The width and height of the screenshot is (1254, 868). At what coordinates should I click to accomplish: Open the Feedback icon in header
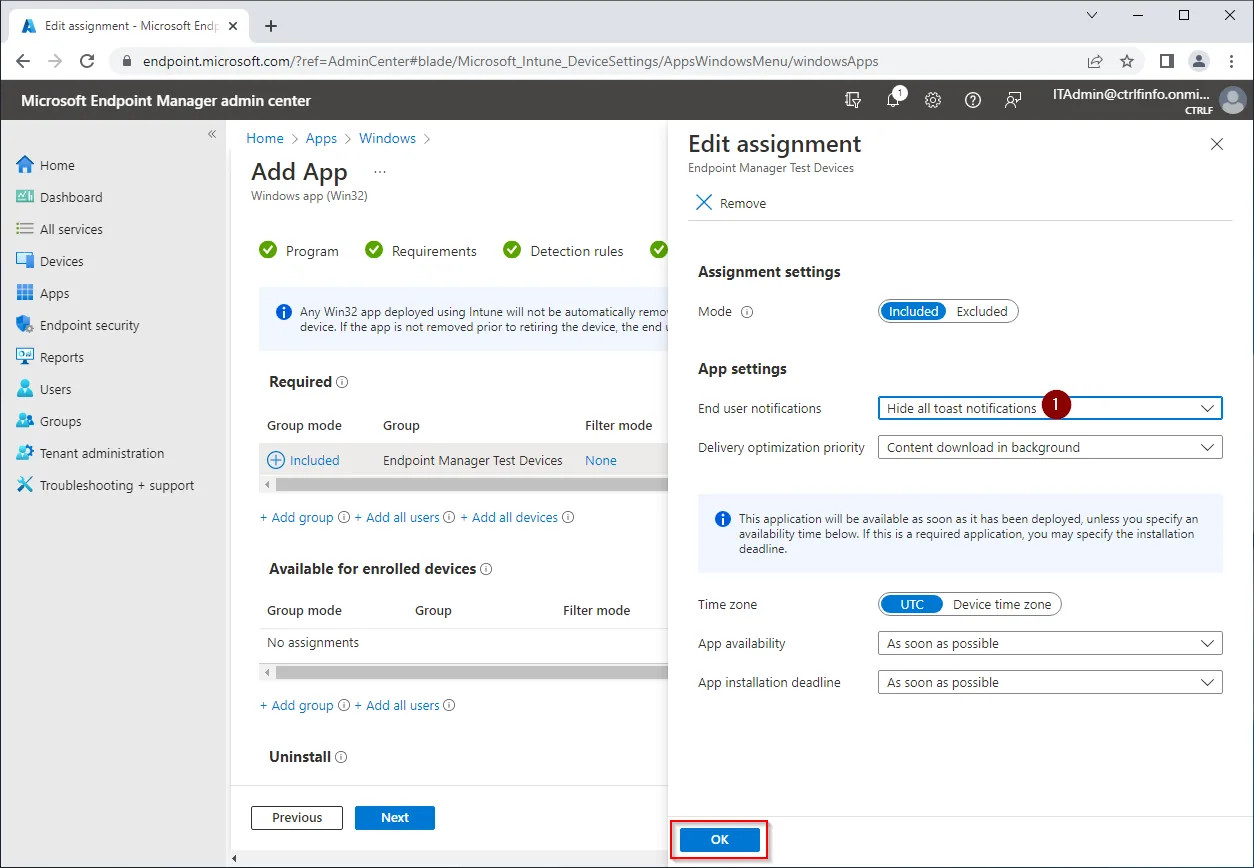tap(1013, 100)
